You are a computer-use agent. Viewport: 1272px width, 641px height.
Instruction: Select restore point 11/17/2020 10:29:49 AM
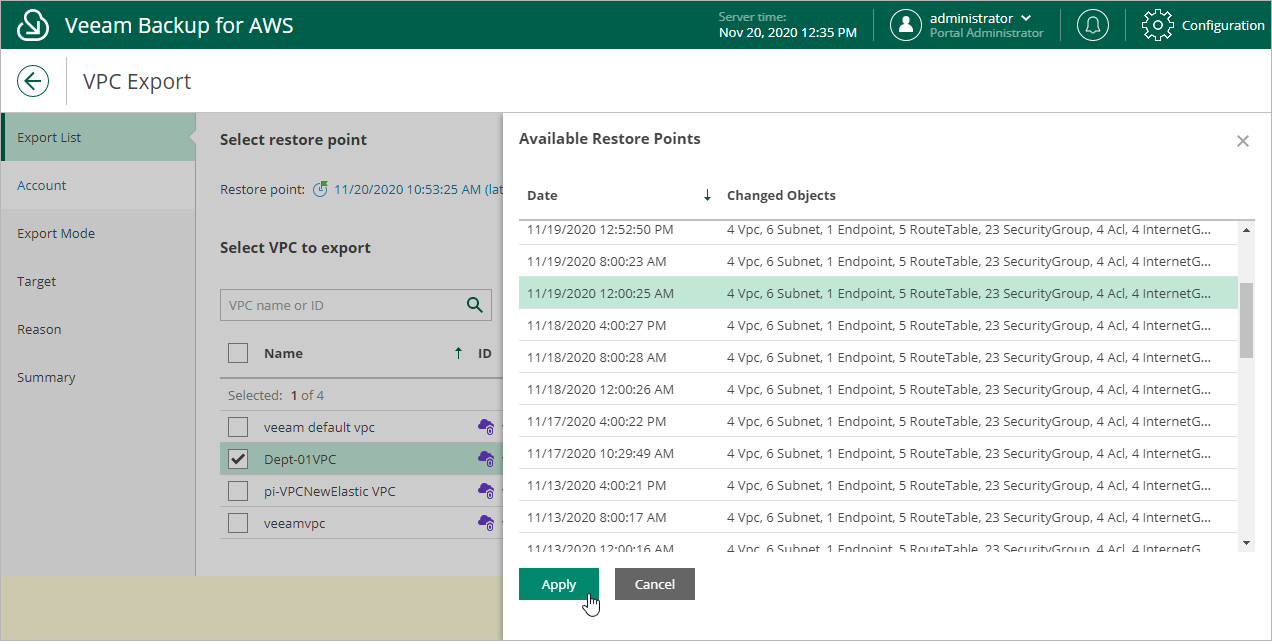point(879,453)
